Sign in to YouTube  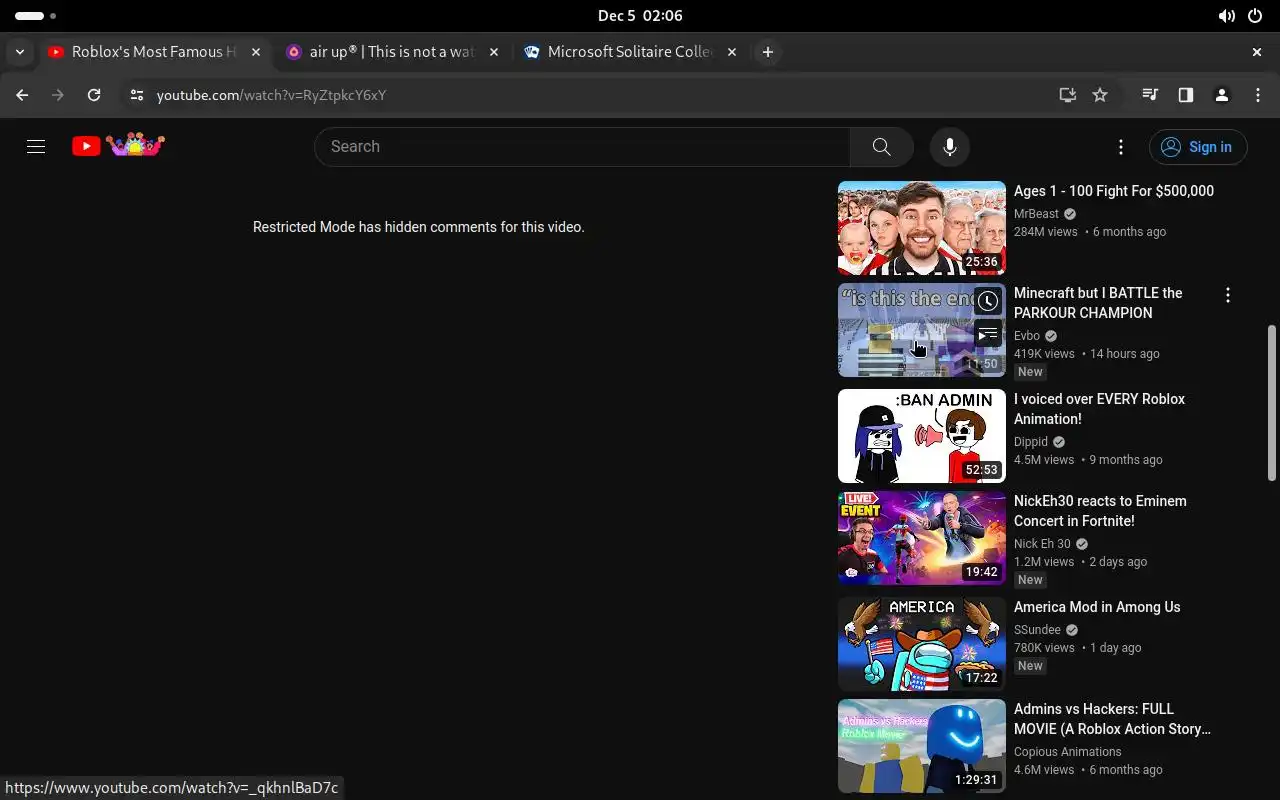(1197, 147)
